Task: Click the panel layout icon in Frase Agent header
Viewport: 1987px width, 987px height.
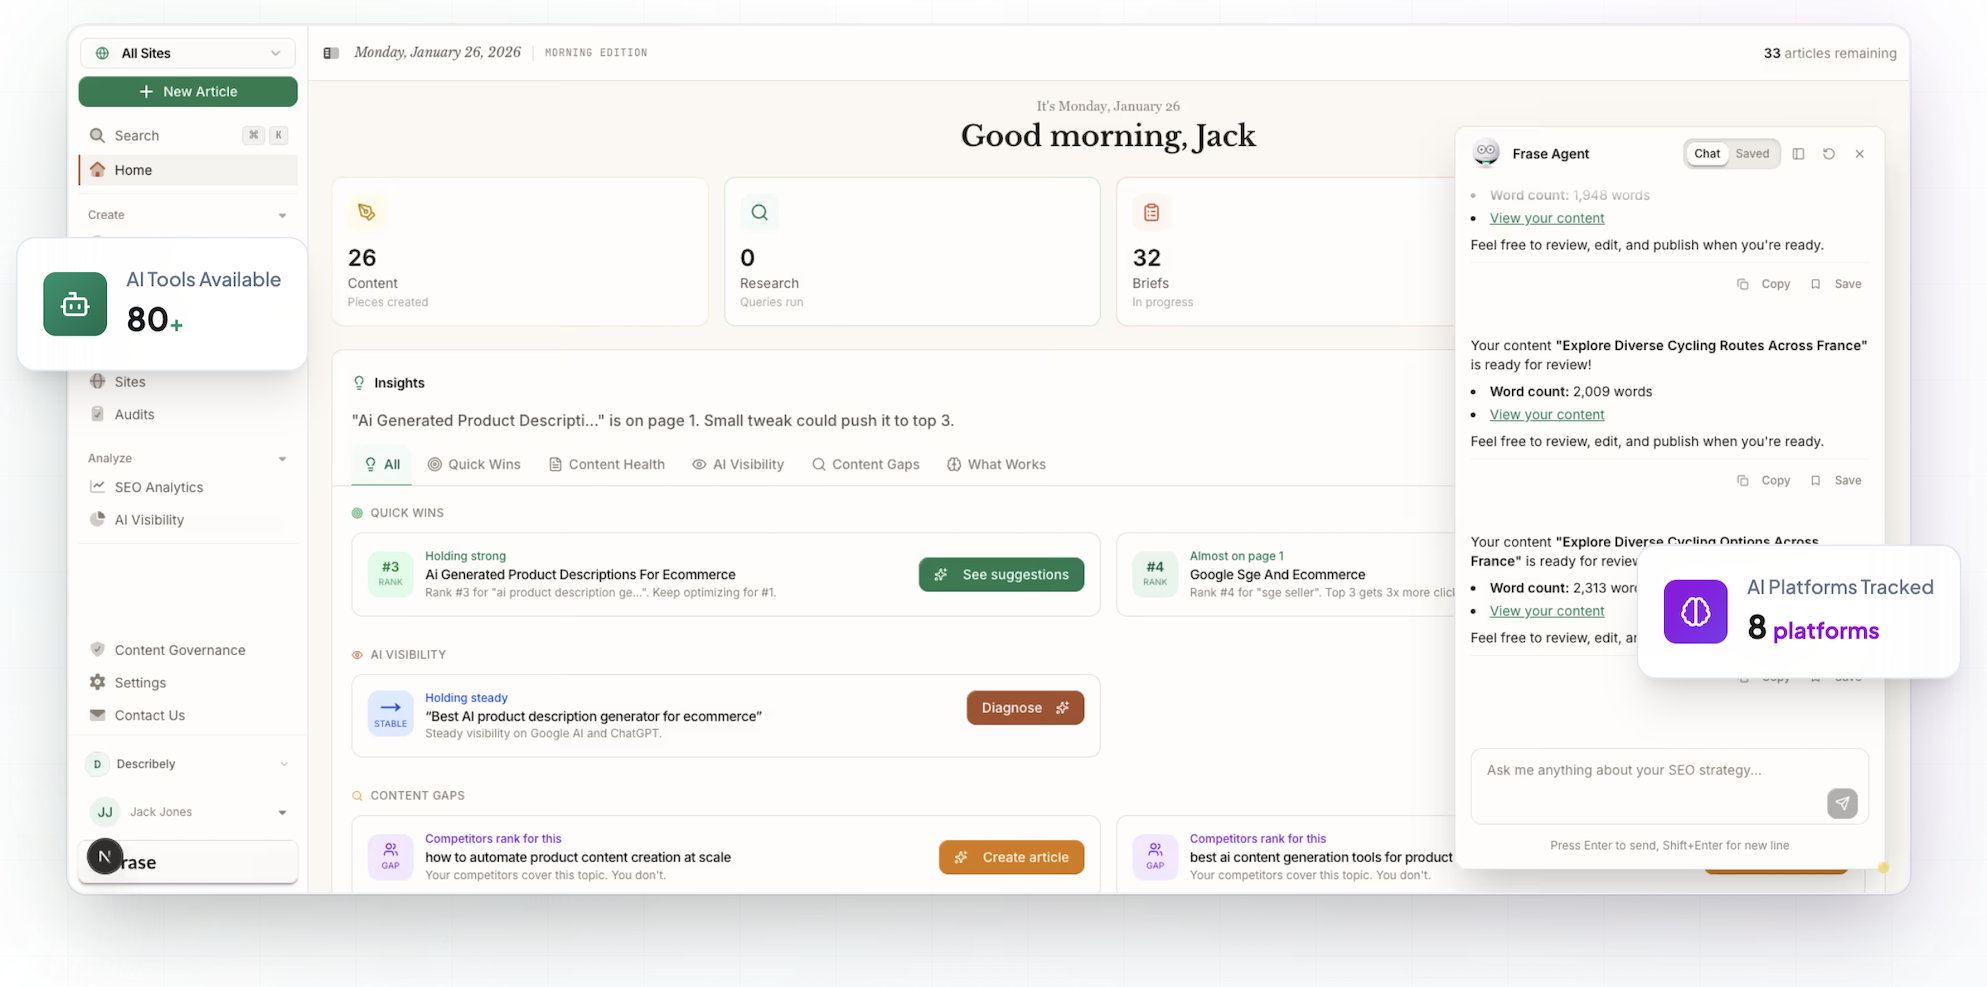Action: click(x=1798, y=154)
